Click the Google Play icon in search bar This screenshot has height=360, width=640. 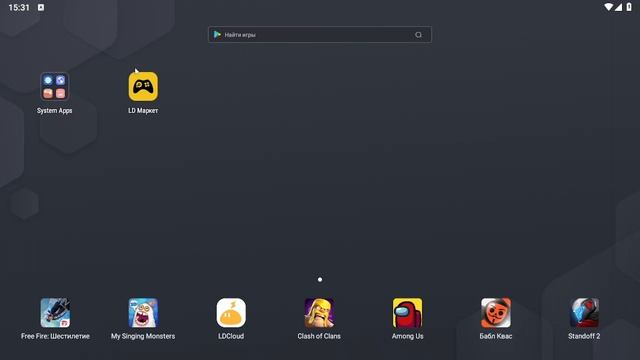[x=217, y=35]
